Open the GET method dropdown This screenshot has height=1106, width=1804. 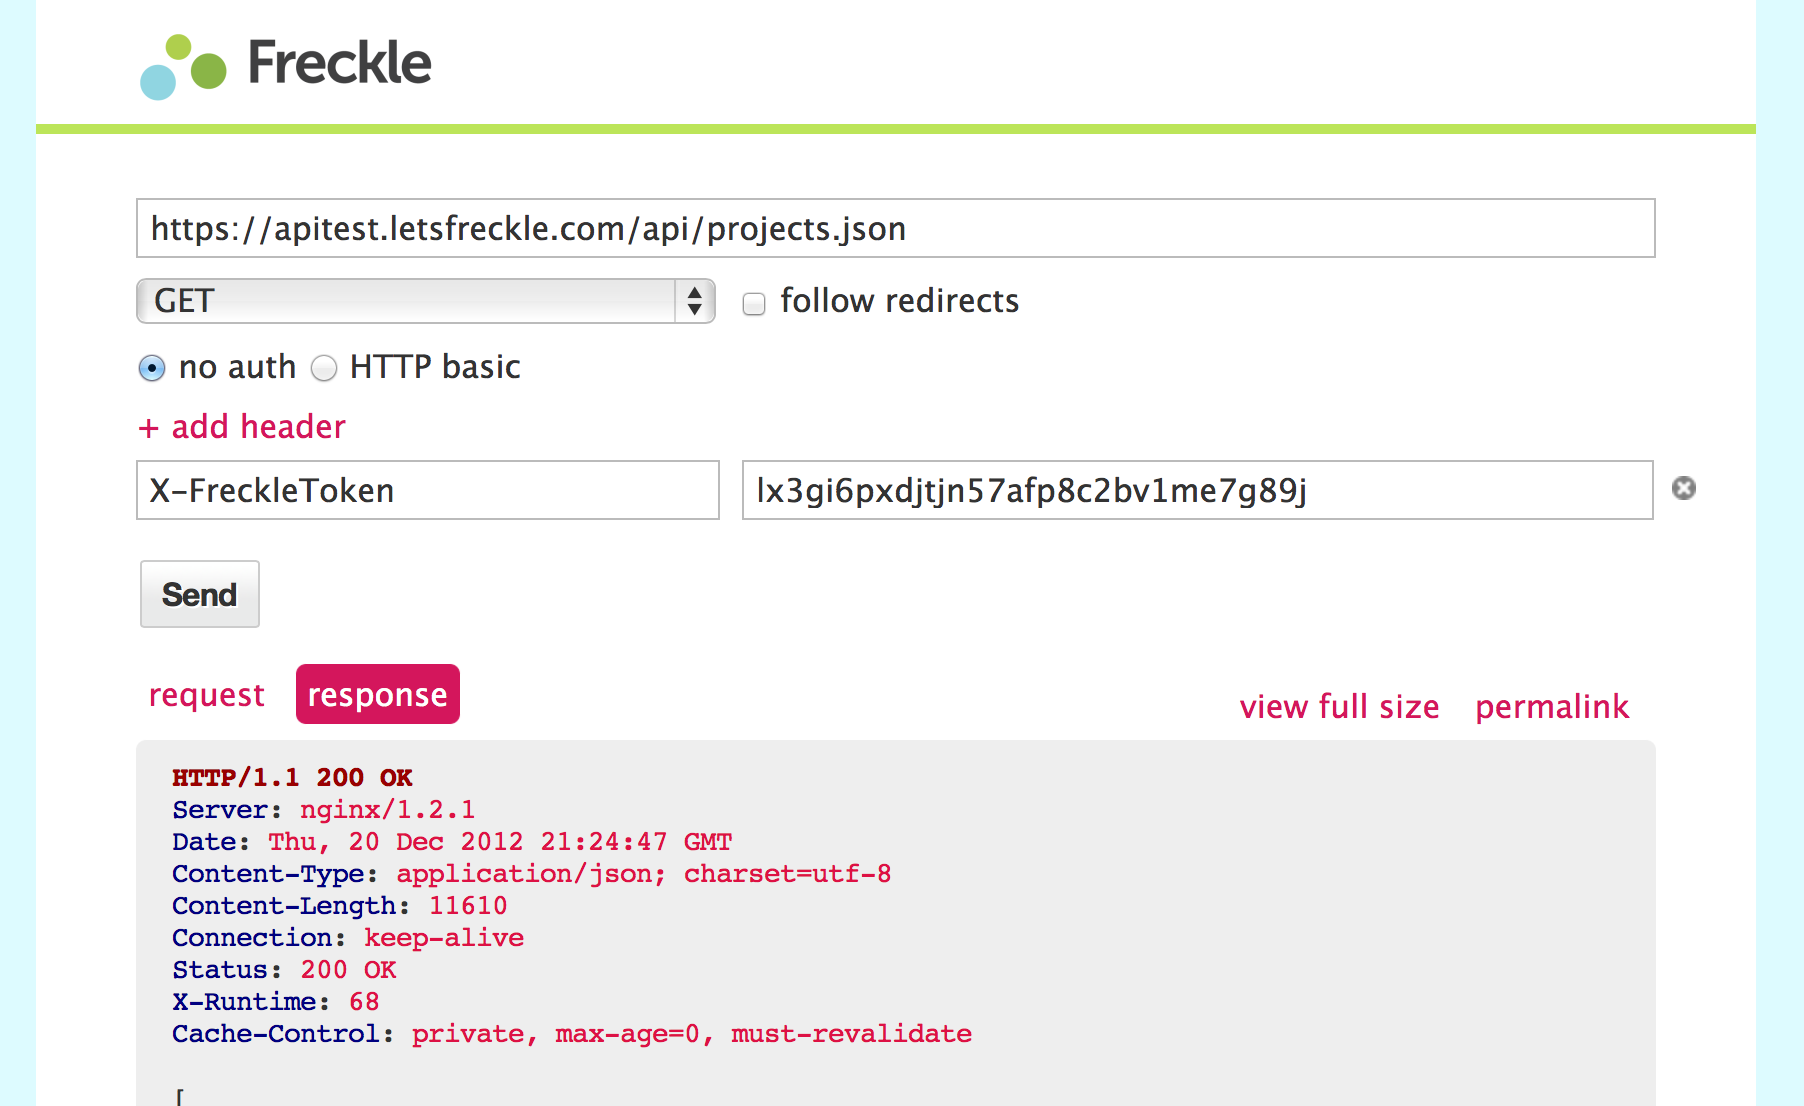[426, 301]
